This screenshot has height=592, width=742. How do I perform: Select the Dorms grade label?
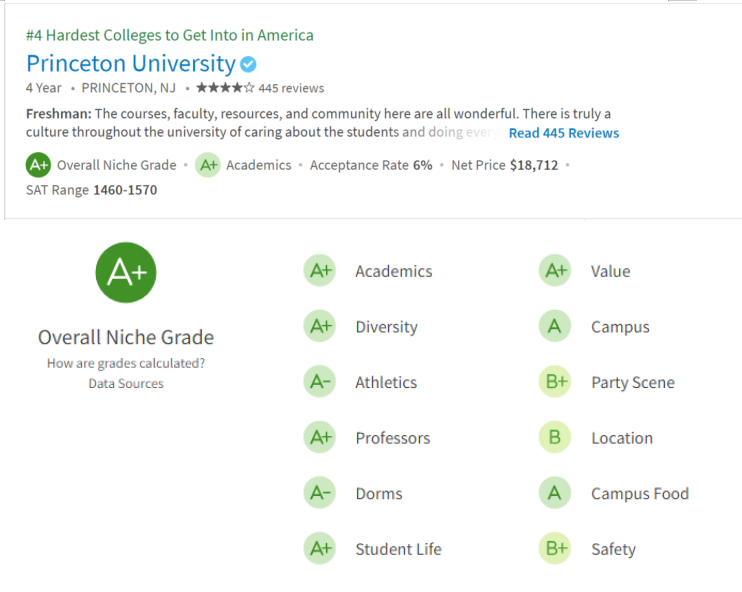tap(378, 493)
